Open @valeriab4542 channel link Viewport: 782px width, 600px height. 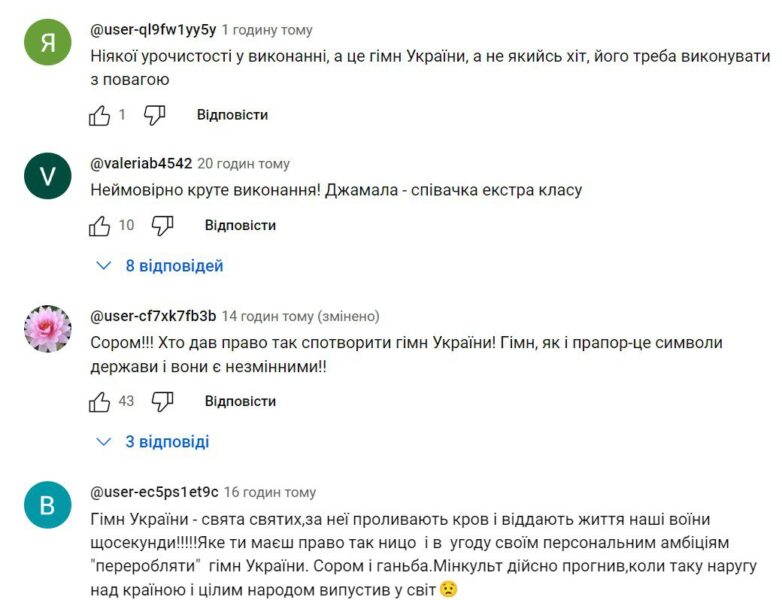[141, 164]
